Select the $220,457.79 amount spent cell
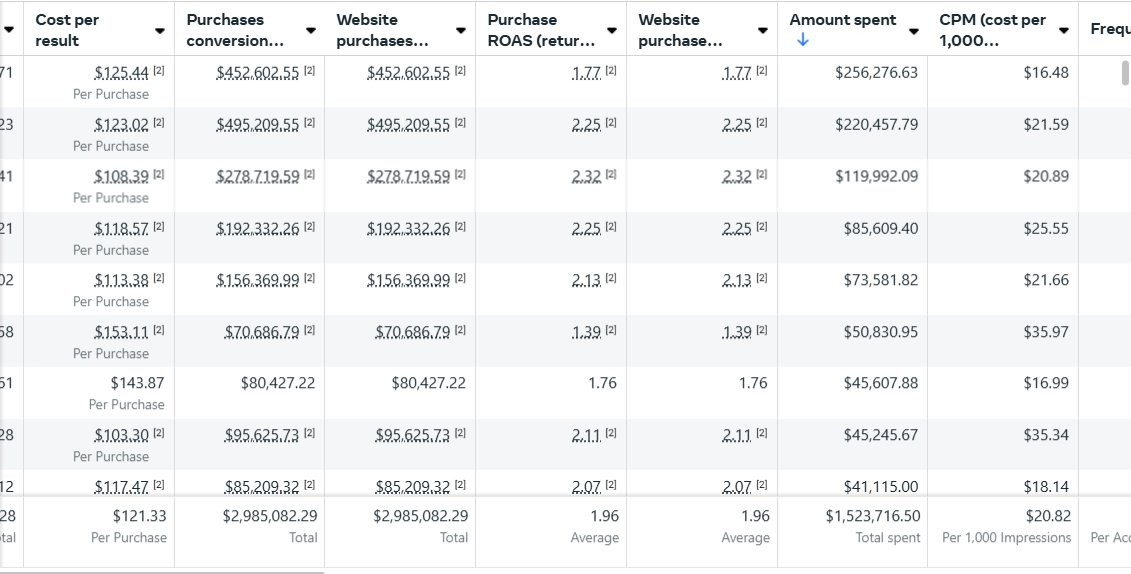This screenshot has height=574, width=1131. 876,124
